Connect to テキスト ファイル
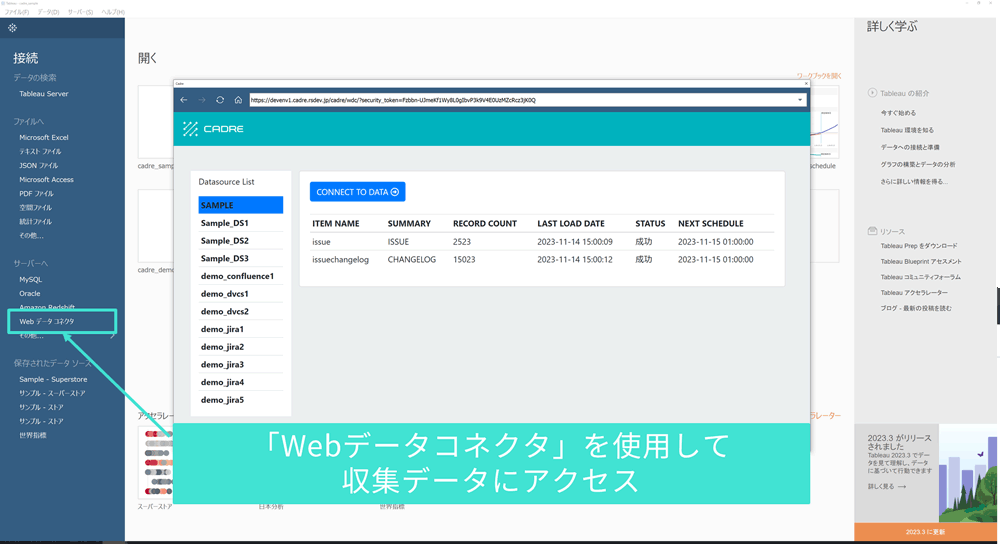This screenshot has height=544, width=1000. pyautogui.click(x=40, y=151)
